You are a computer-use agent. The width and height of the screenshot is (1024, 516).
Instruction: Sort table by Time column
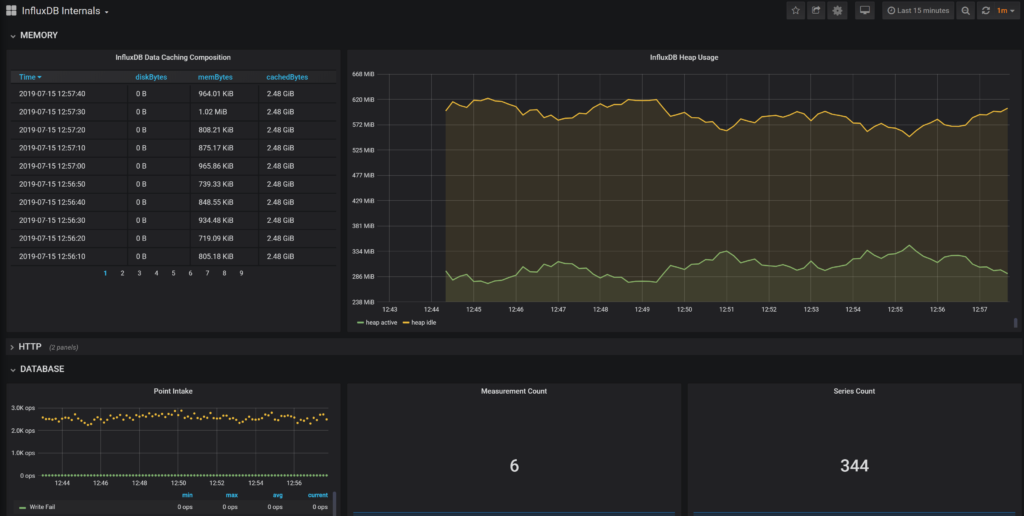point(30,77)
